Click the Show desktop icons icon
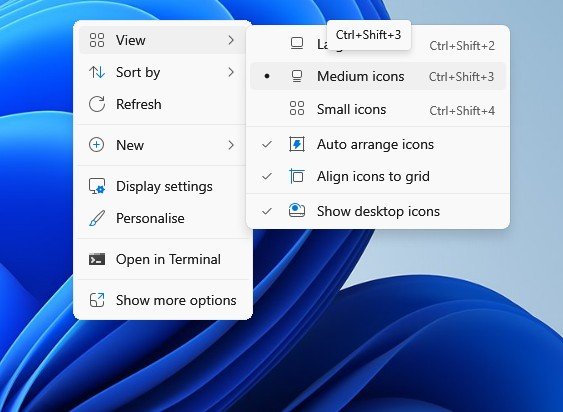 click(297, 210)
